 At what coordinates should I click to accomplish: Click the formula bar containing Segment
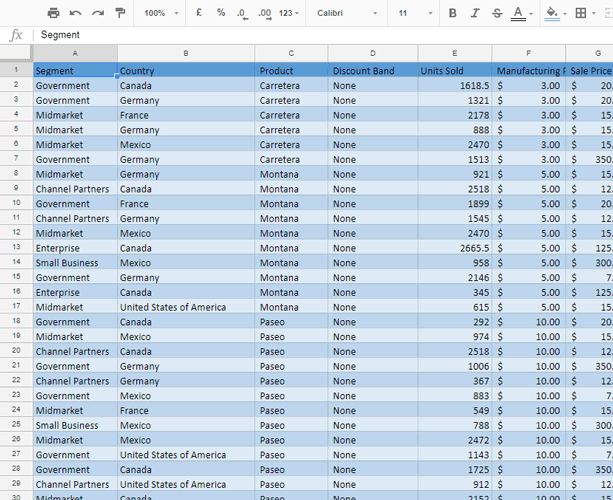point(320,35)
